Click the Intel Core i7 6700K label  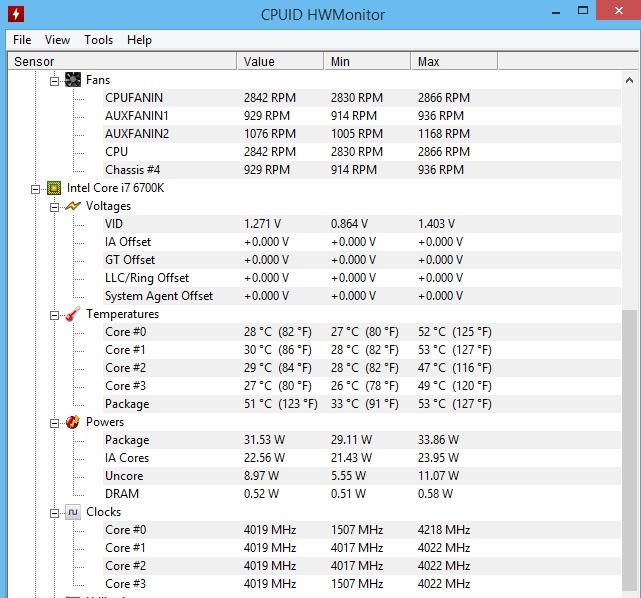click(x=115, y=188)
